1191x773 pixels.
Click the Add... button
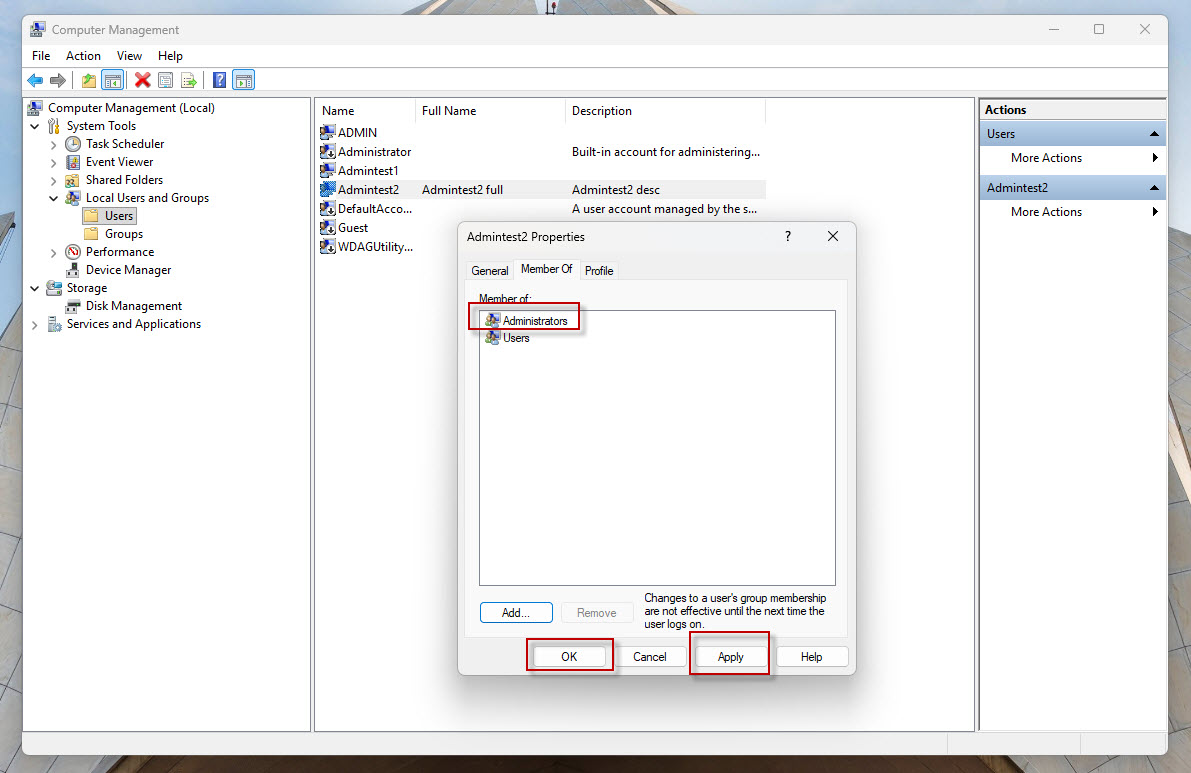pos(516,613)
